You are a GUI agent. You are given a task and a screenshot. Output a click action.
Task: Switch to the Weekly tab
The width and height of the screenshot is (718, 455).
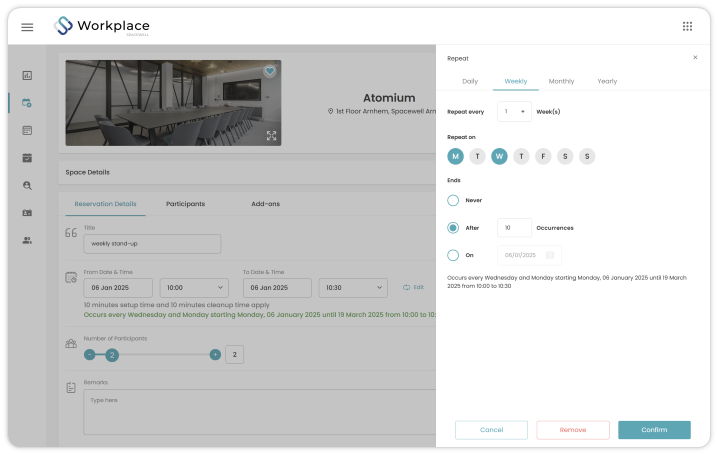516,81
